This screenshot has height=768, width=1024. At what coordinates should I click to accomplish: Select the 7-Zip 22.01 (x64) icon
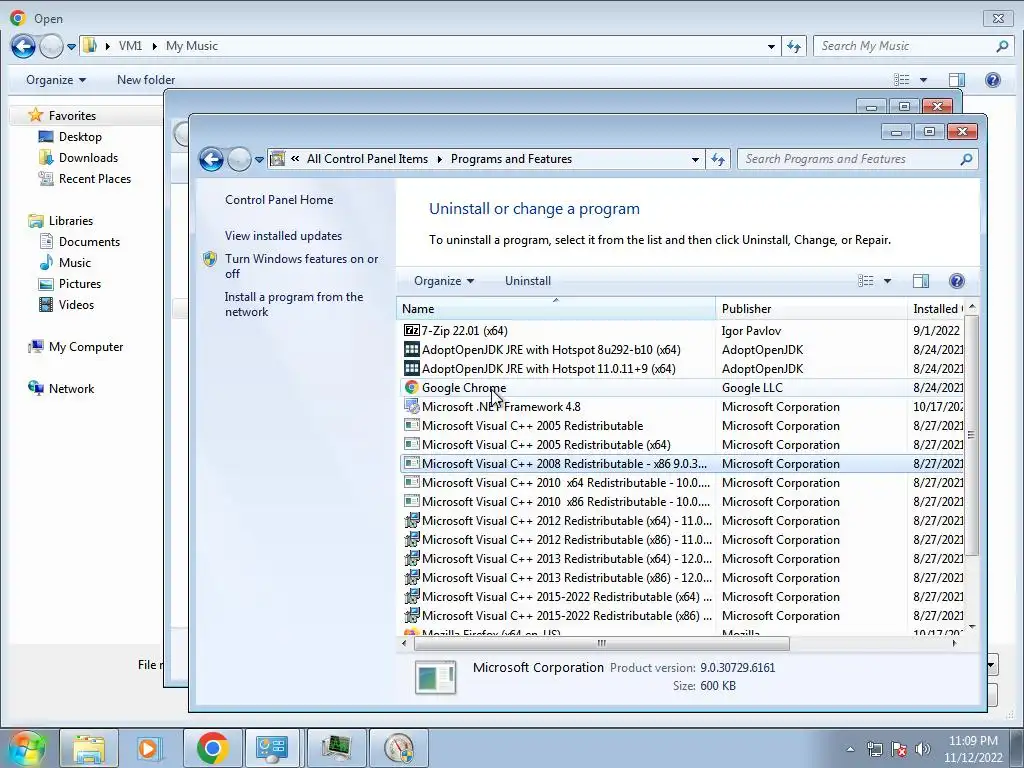(x=411, y=330)
